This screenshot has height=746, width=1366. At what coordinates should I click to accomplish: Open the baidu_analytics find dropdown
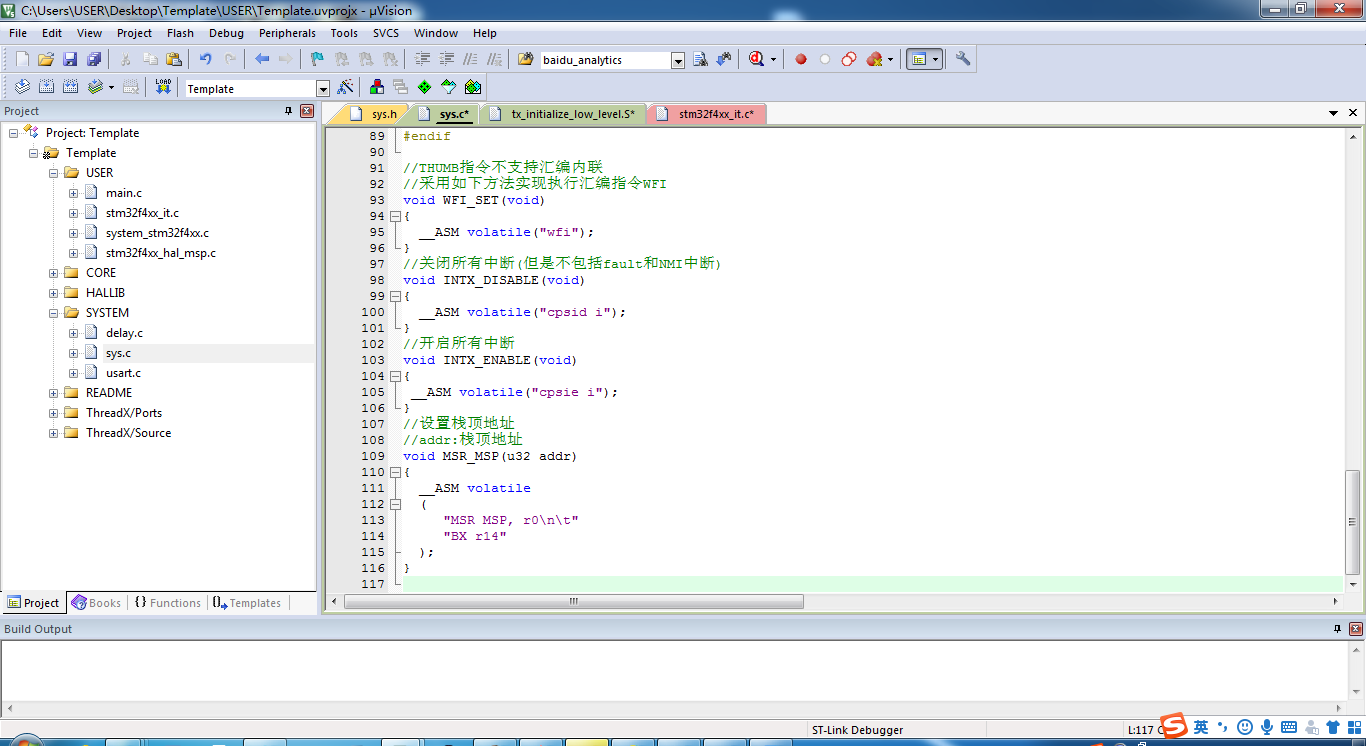pyautogui.click(x=678, y=61)
